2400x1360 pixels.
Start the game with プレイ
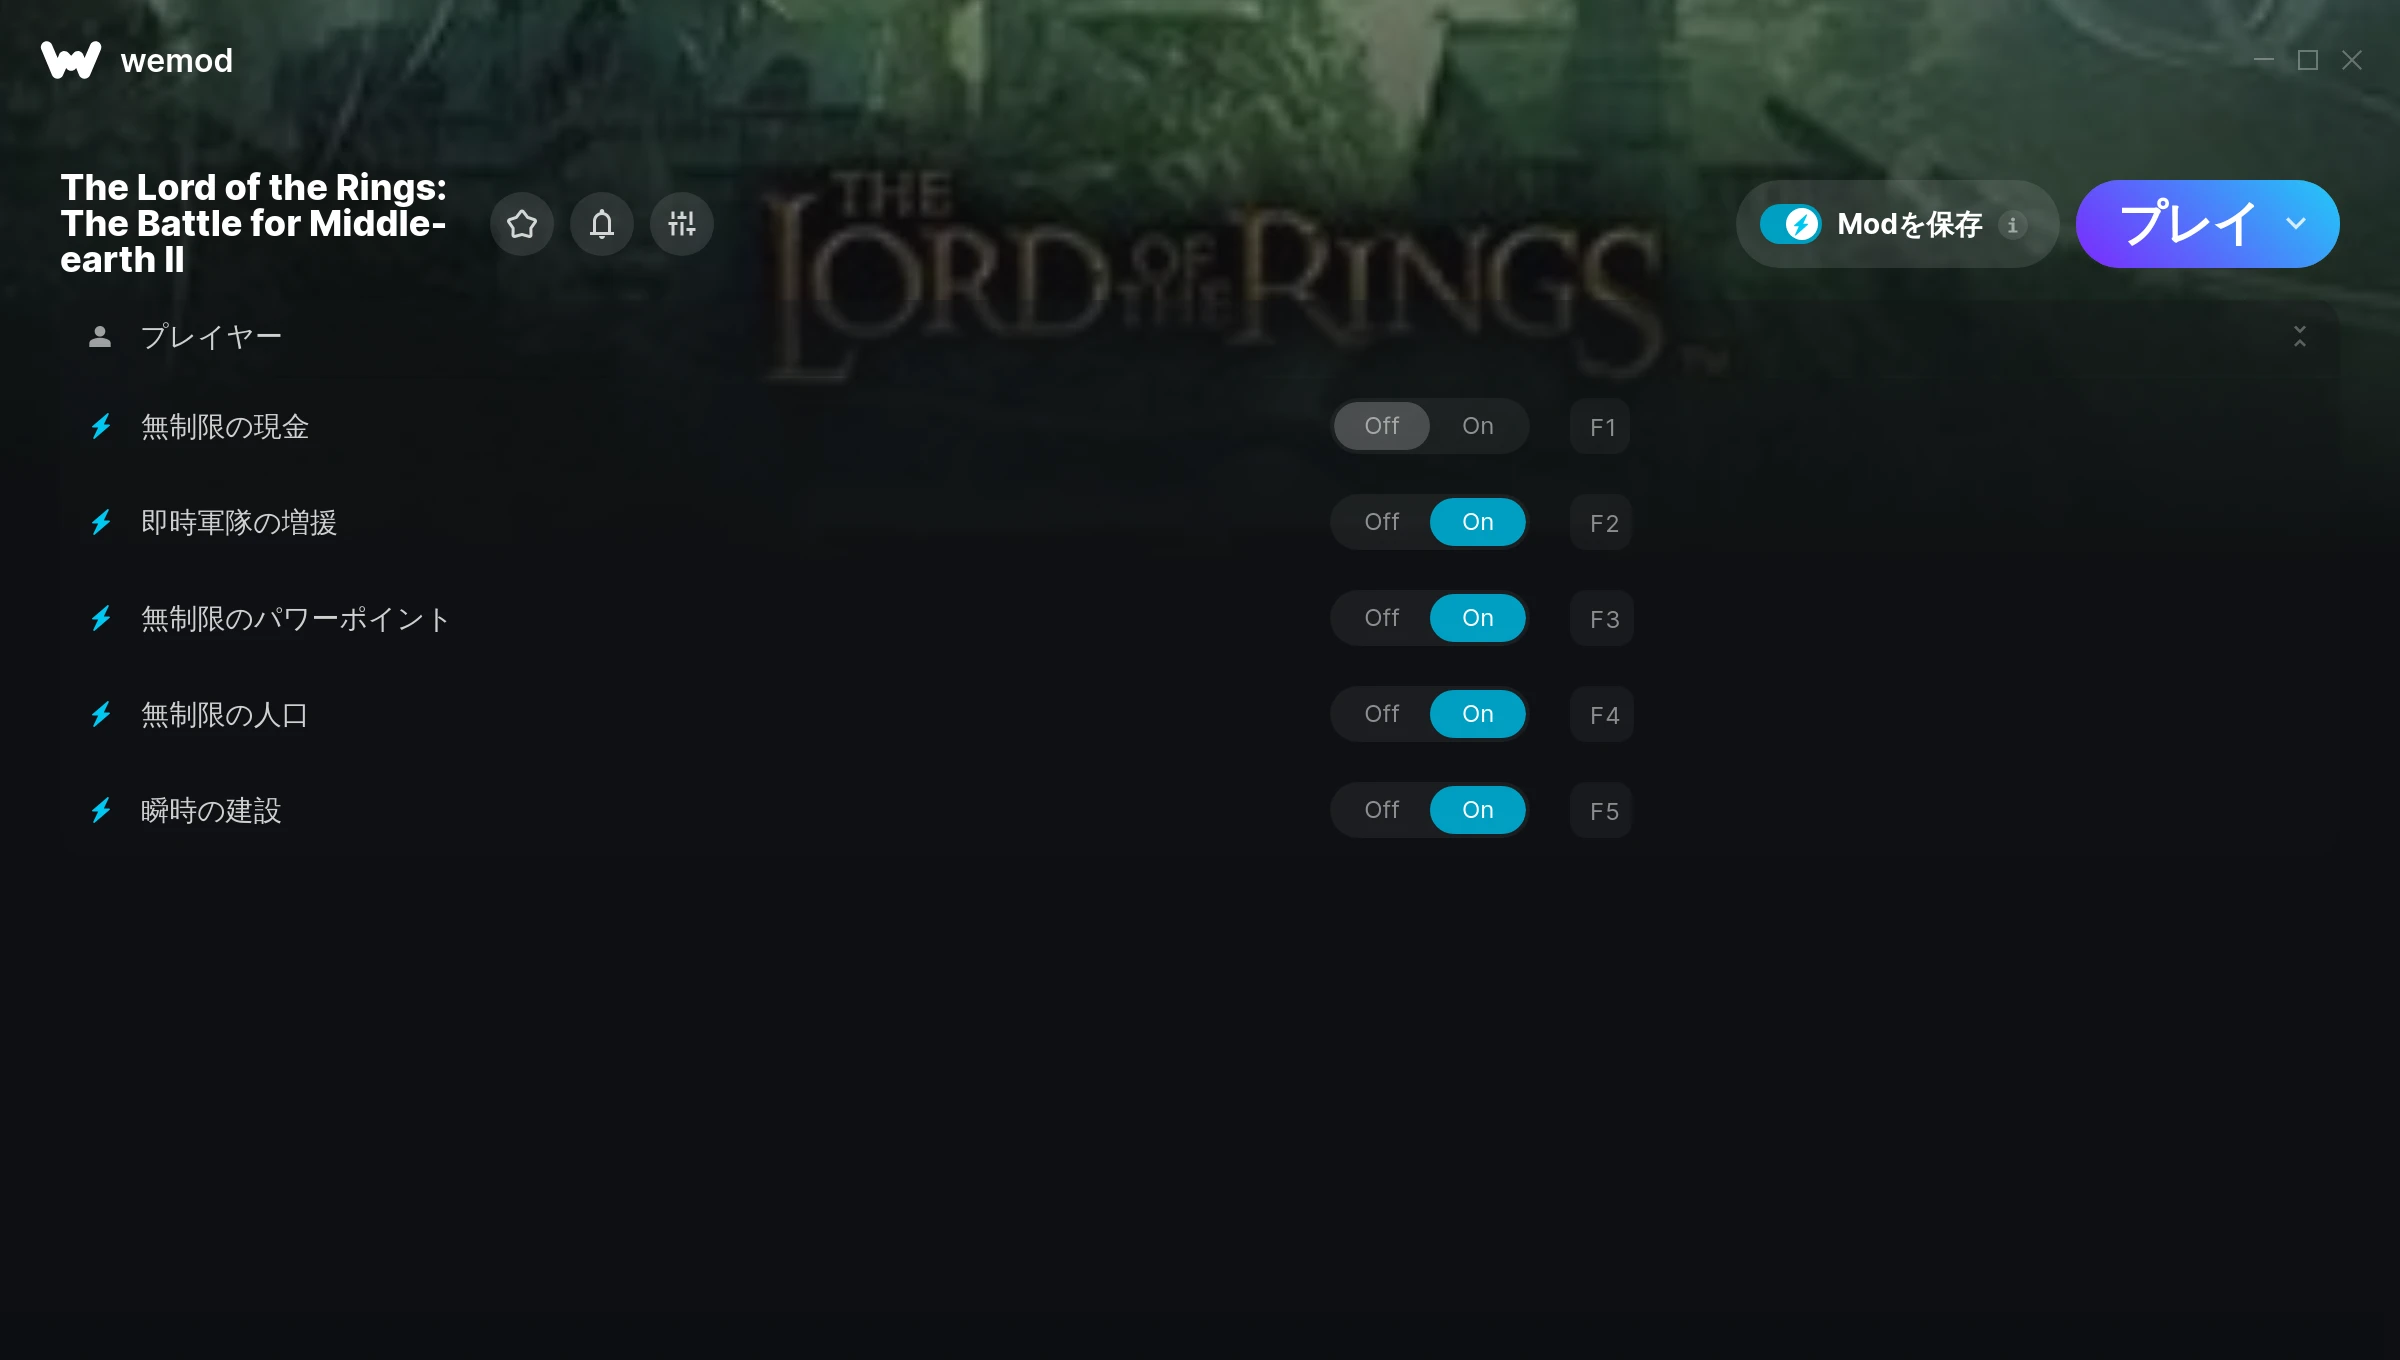[x=2186, y=224]
